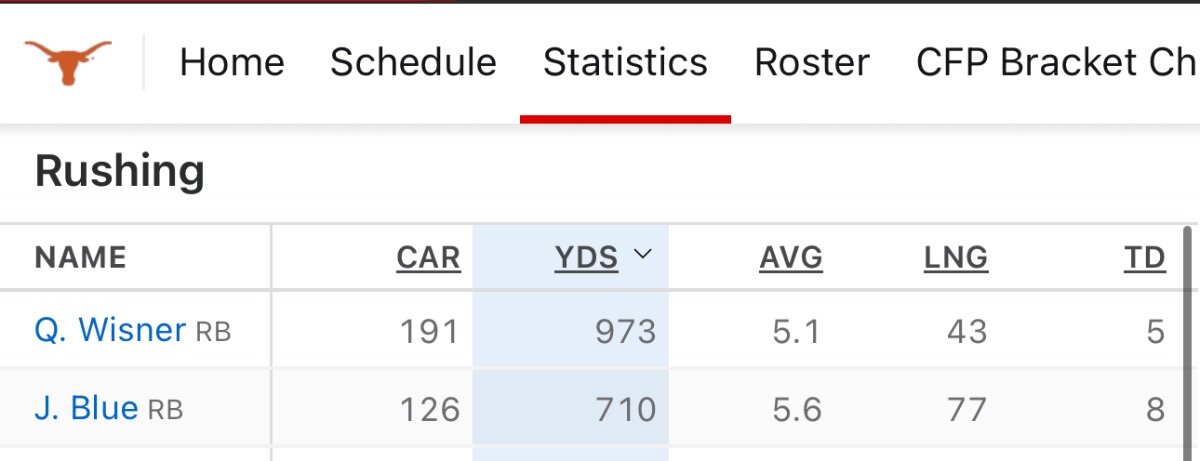Go to the Roster tab
This screenshot has width=1200, height=461.
812,62
